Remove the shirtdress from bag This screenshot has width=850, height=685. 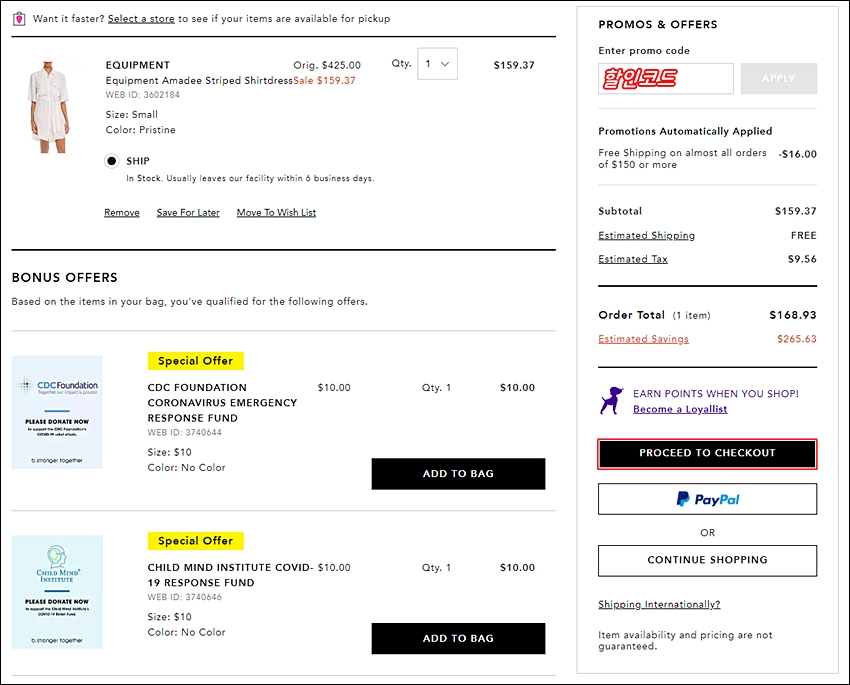pos(122,212)
